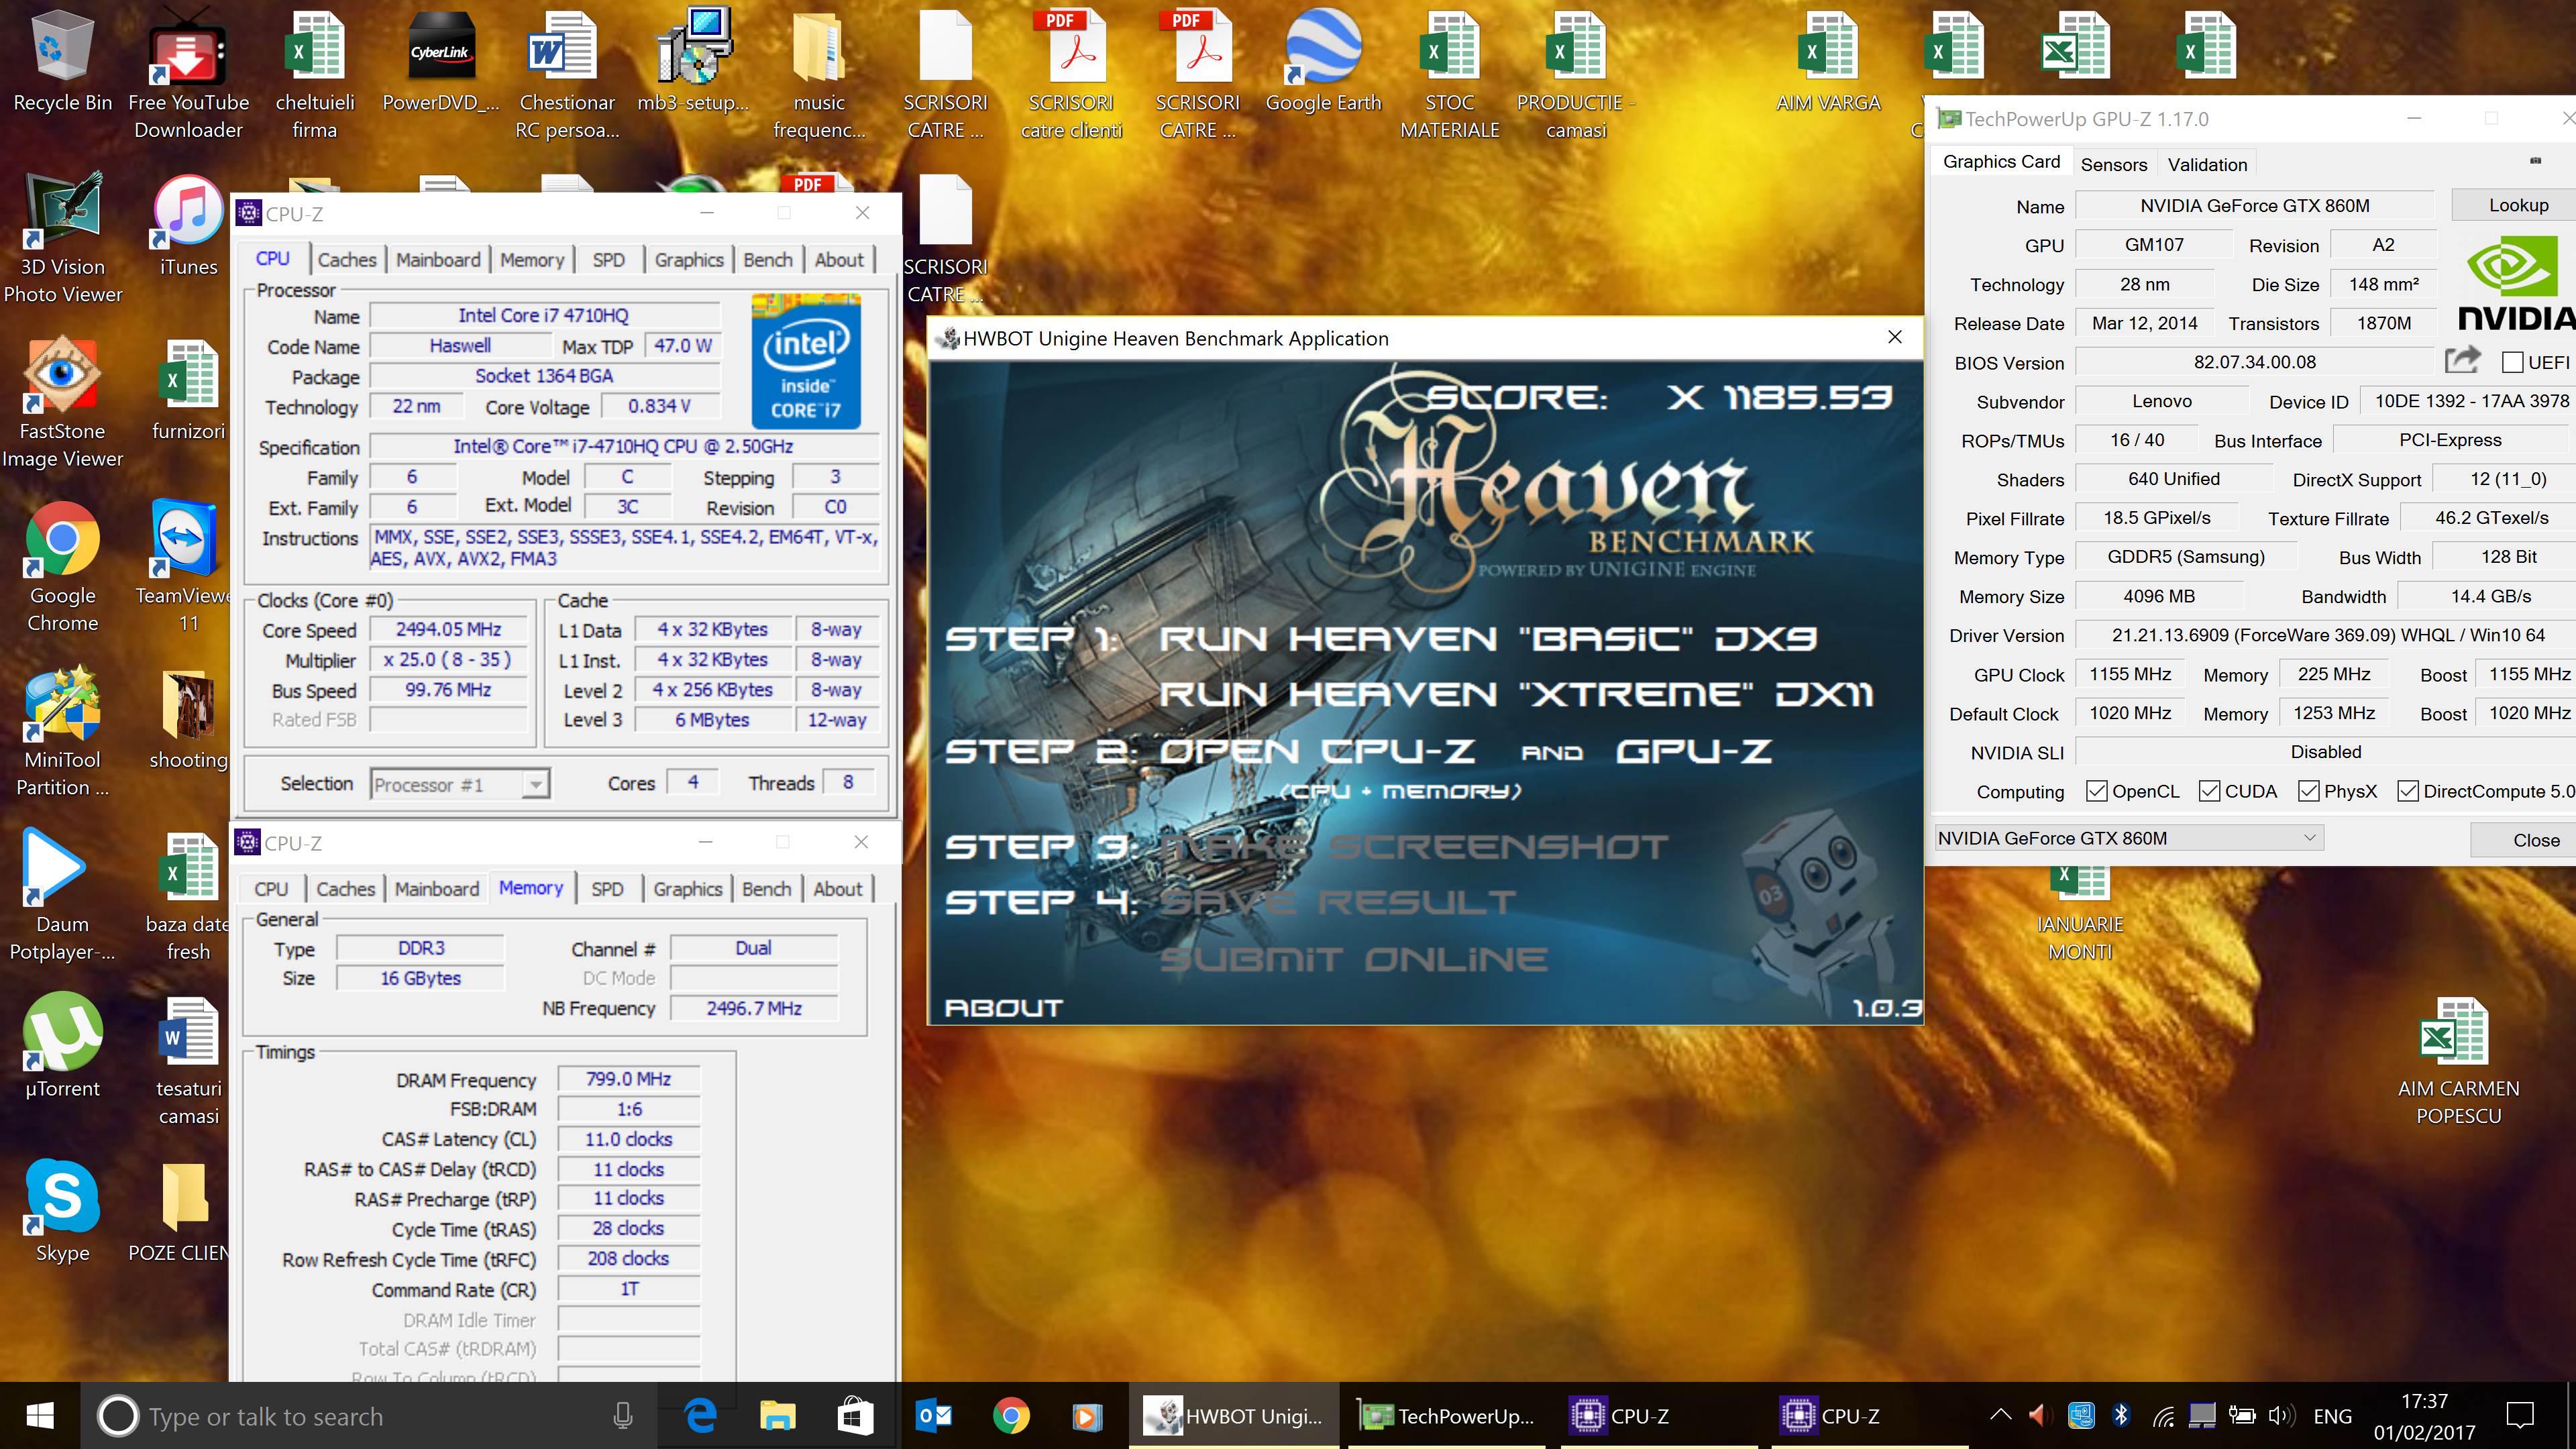Click the volume speaker tray icon
2576x1449 pixels.
(x=2280, y=1416)
